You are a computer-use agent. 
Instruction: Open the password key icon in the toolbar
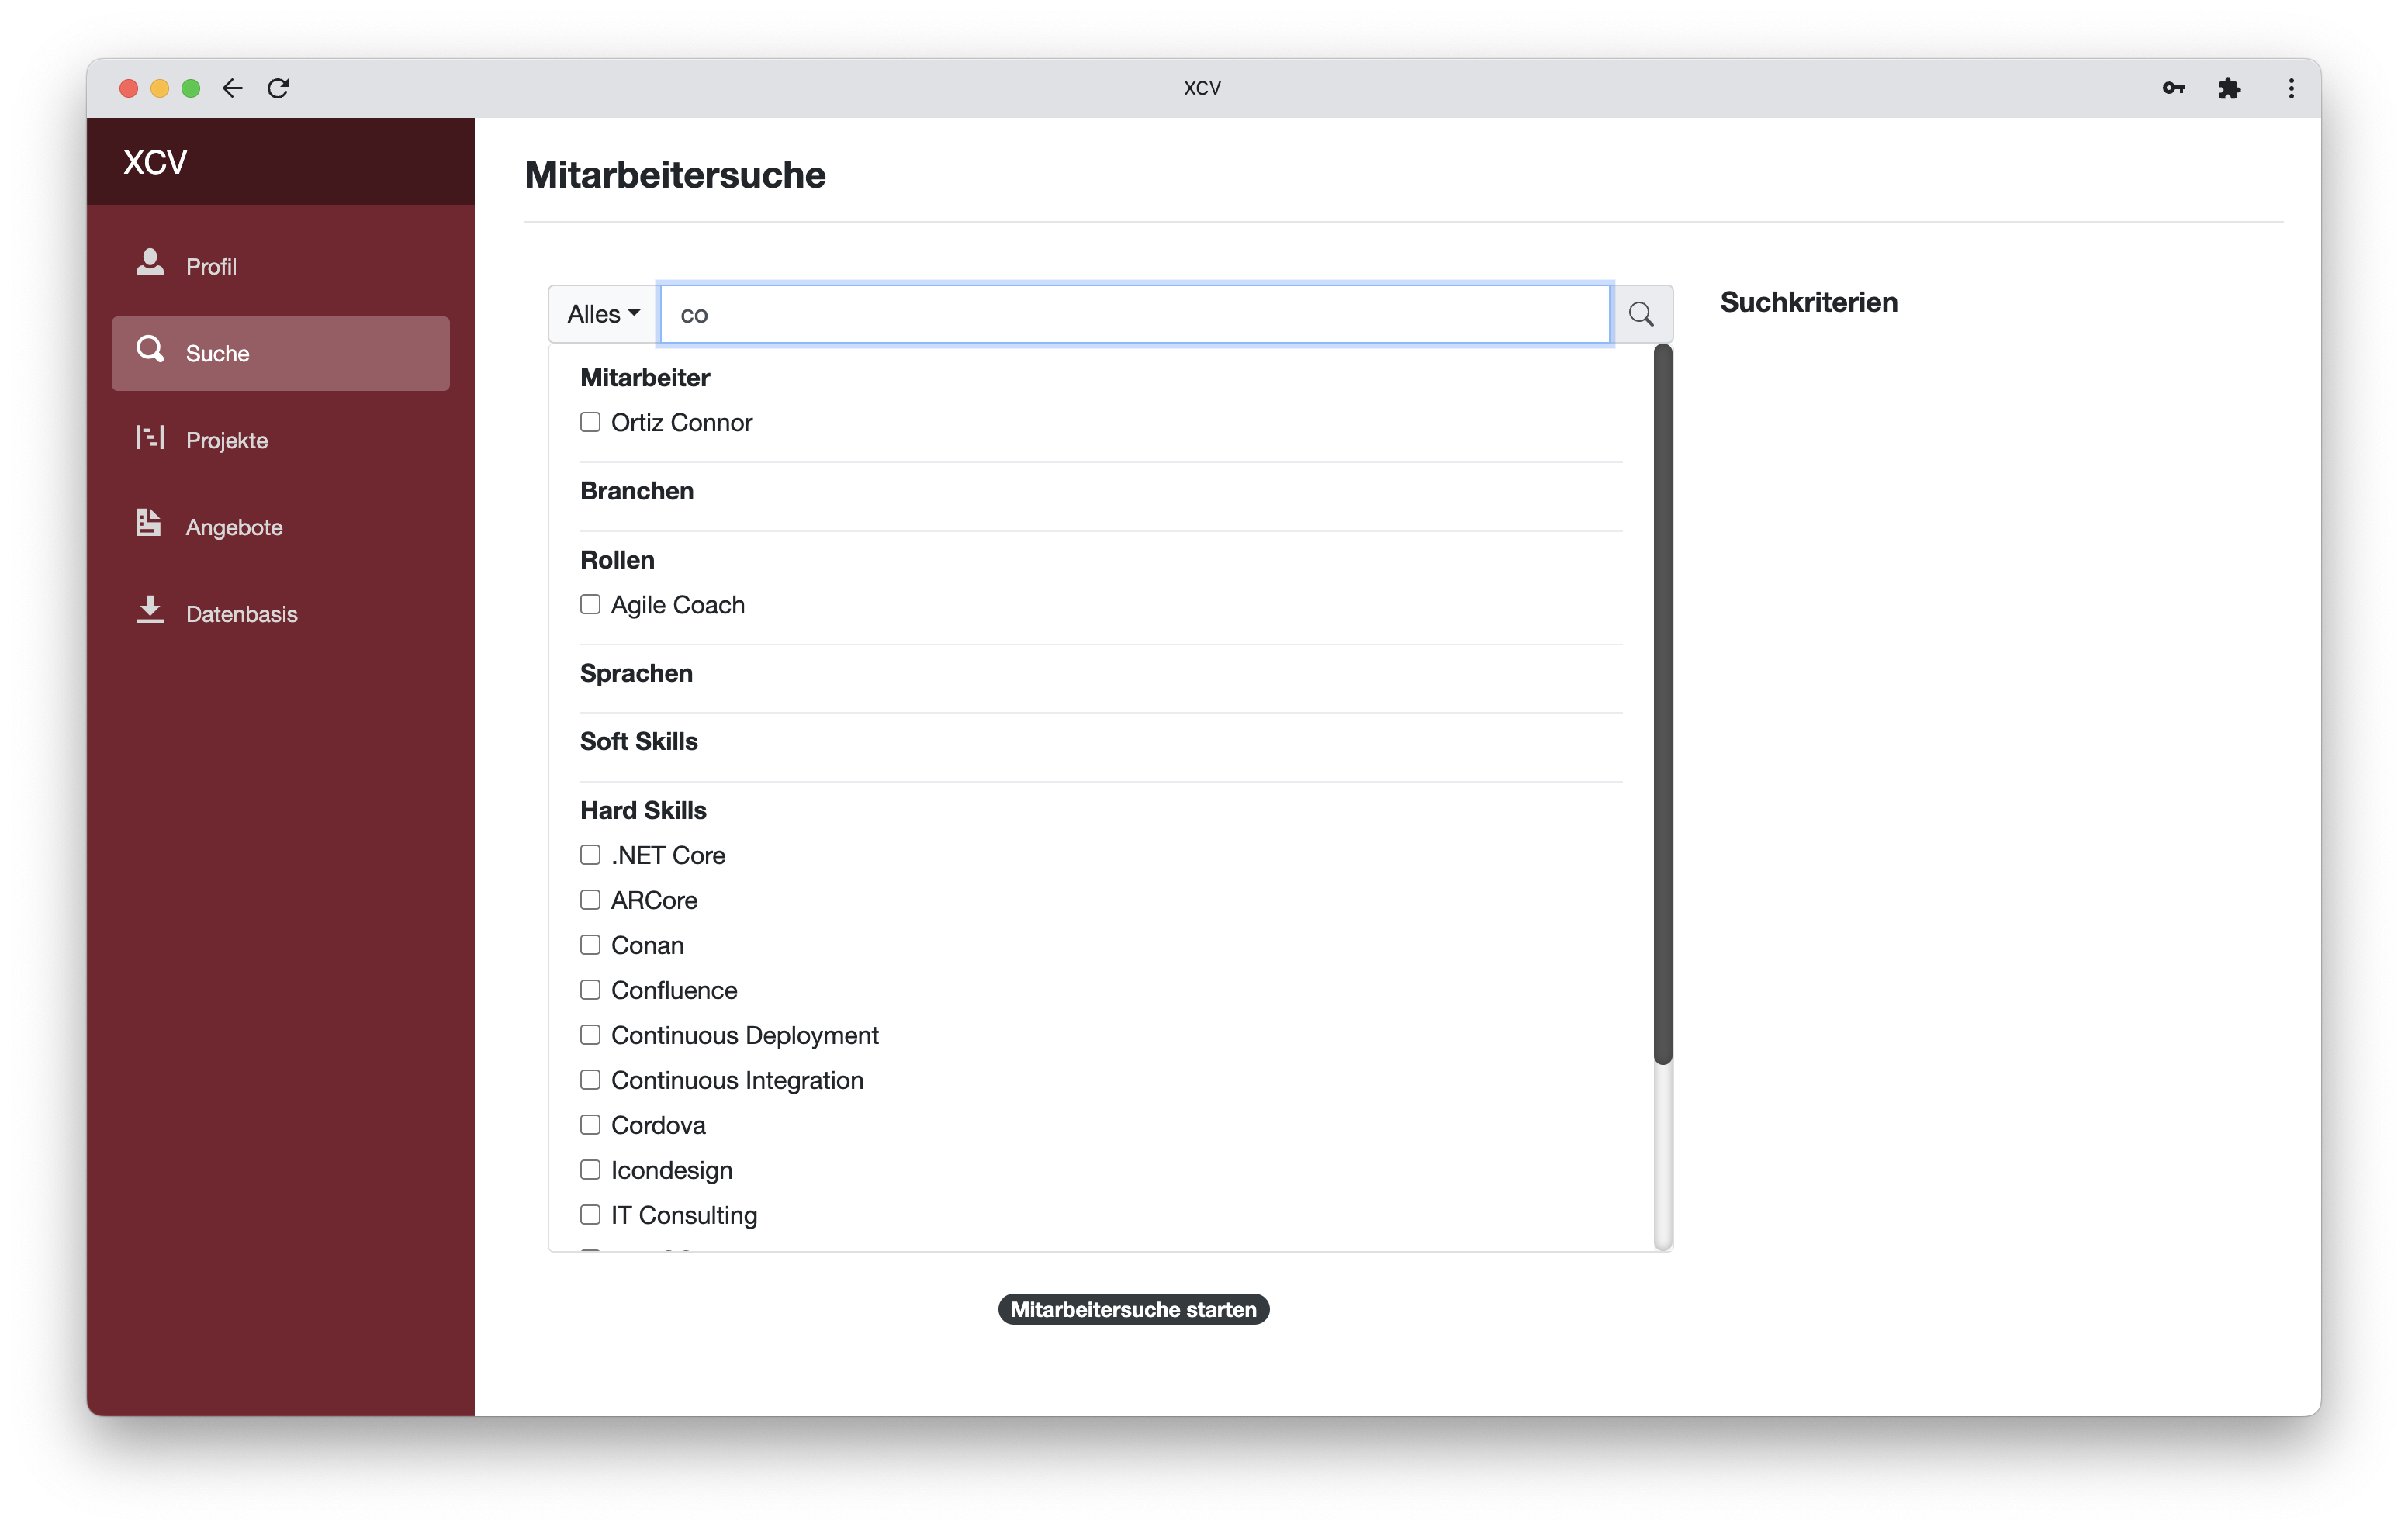coord(2173,88)
